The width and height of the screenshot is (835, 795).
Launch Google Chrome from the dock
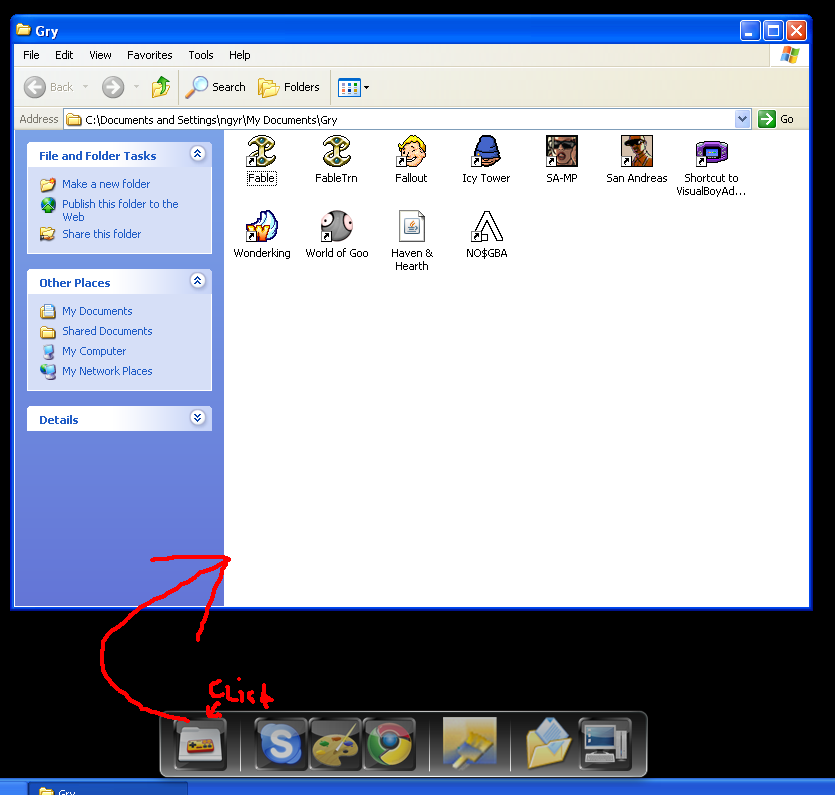point(389,744)
